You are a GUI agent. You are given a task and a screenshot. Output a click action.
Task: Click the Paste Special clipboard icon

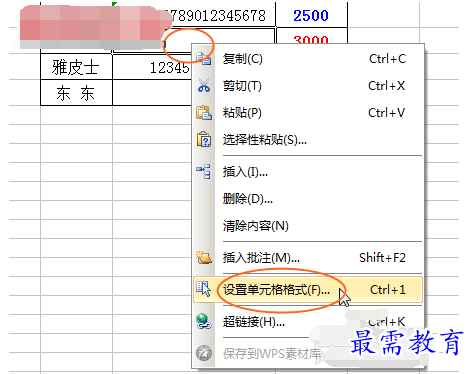pos(204,139)
